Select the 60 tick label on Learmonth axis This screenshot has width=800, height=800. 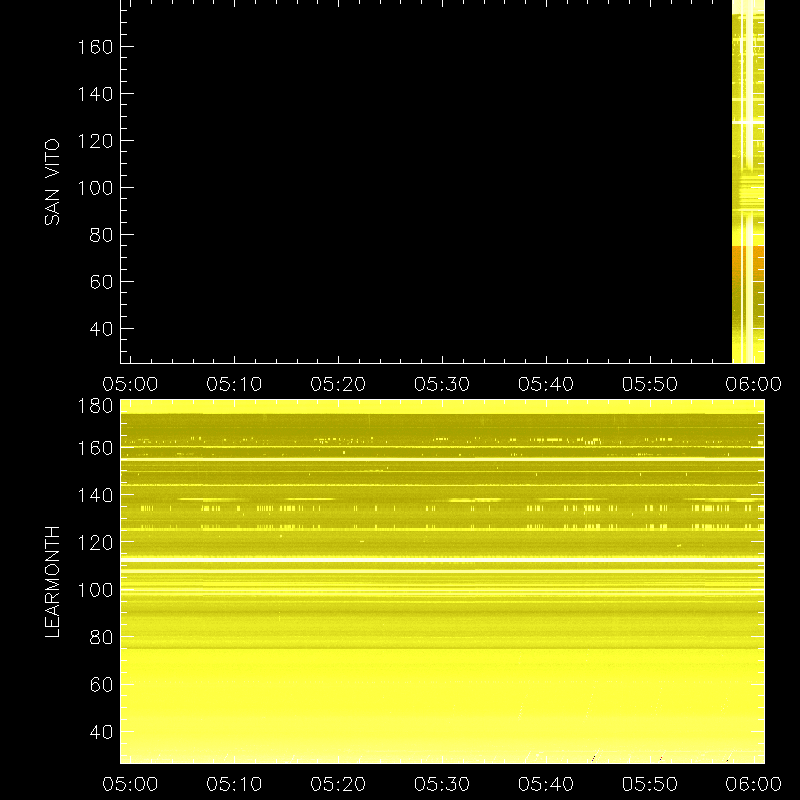(101, 684)
